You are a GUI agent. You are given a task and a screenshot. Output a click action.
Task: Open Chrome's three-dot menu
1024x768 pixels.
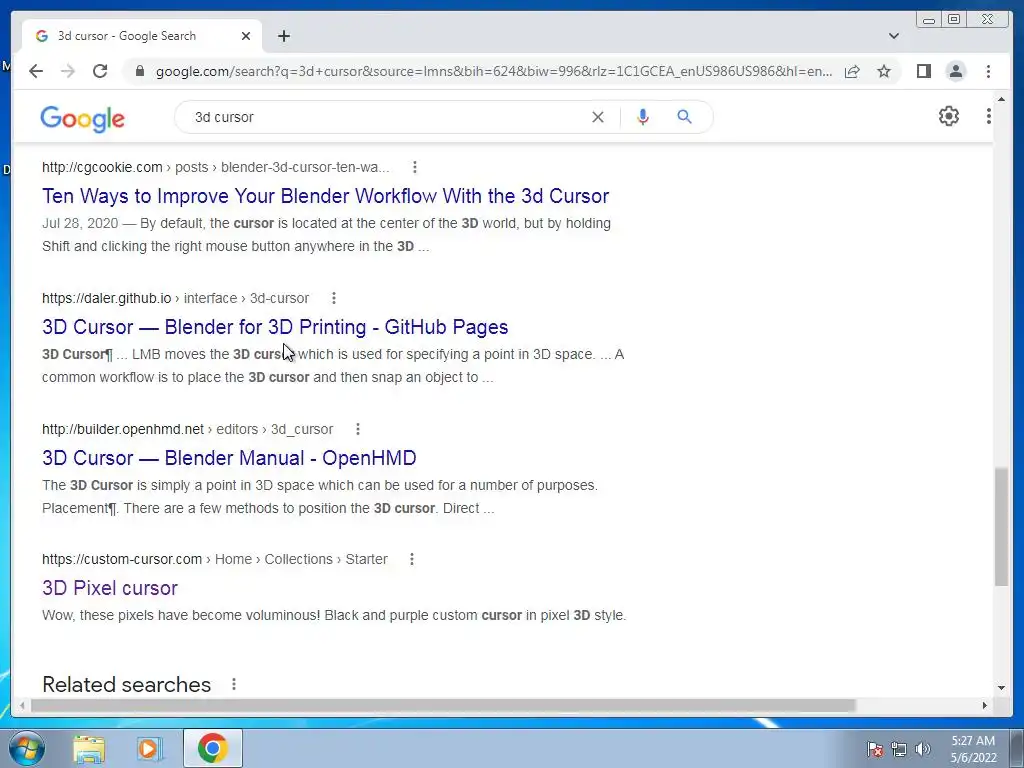tap(988, 71)
